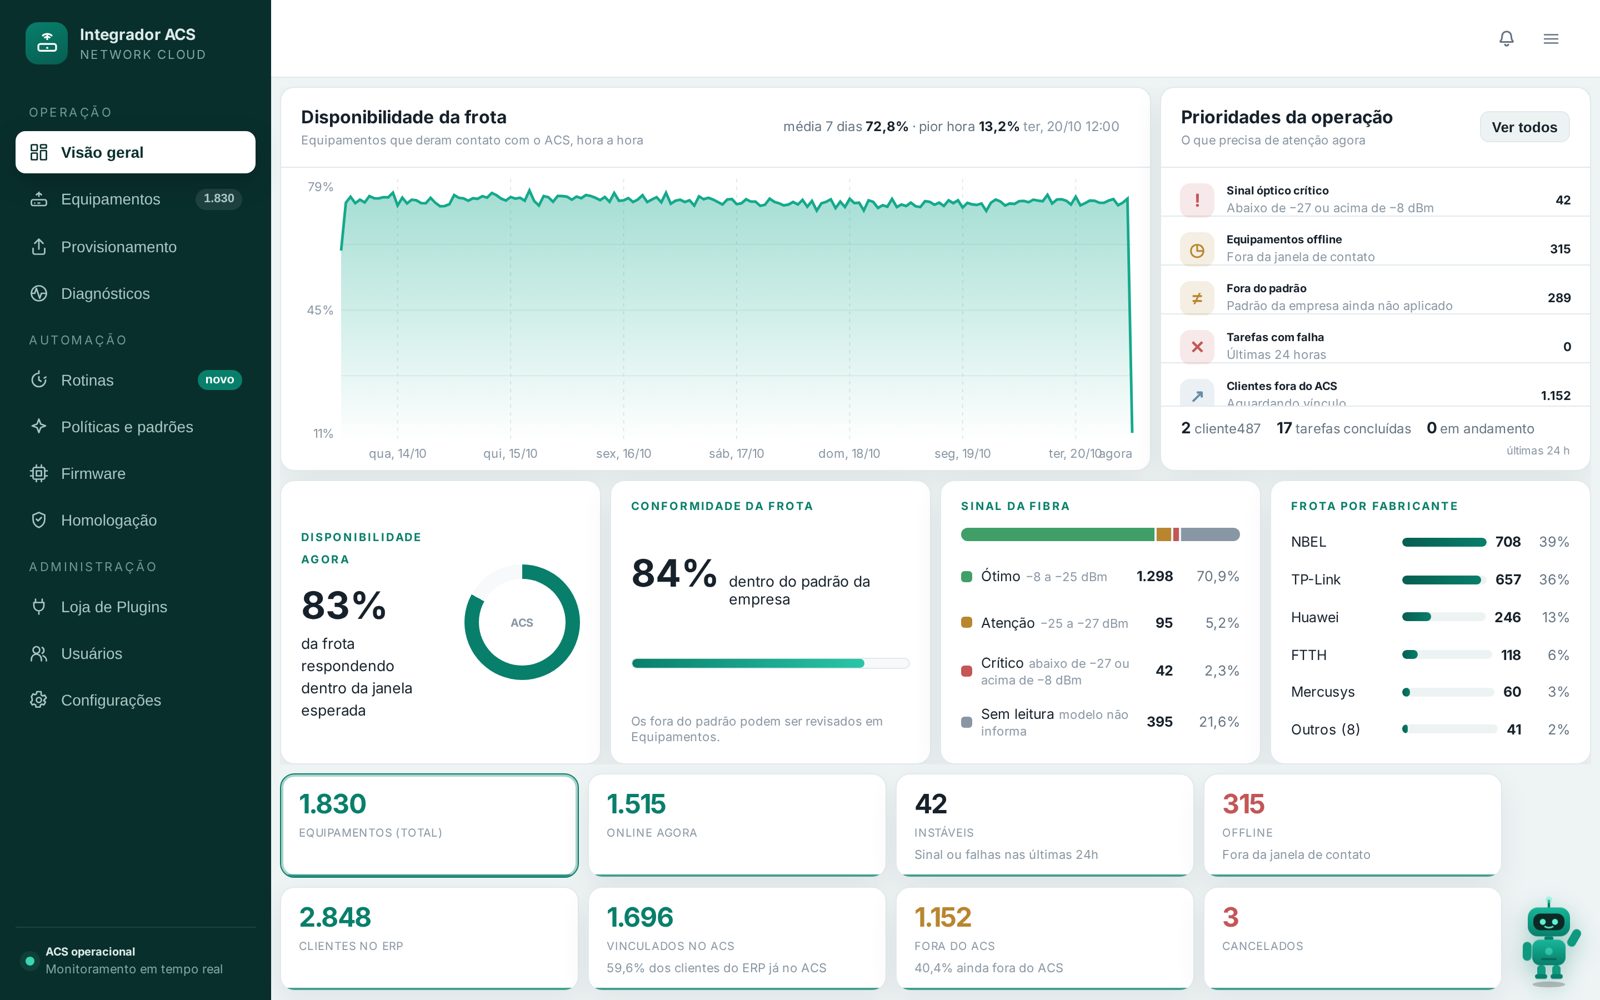Open the hamburger menu icon
Image resolution: width=1600 pixels, height=1000 pixels.
pyautogui.click(x=1551, y=38)
